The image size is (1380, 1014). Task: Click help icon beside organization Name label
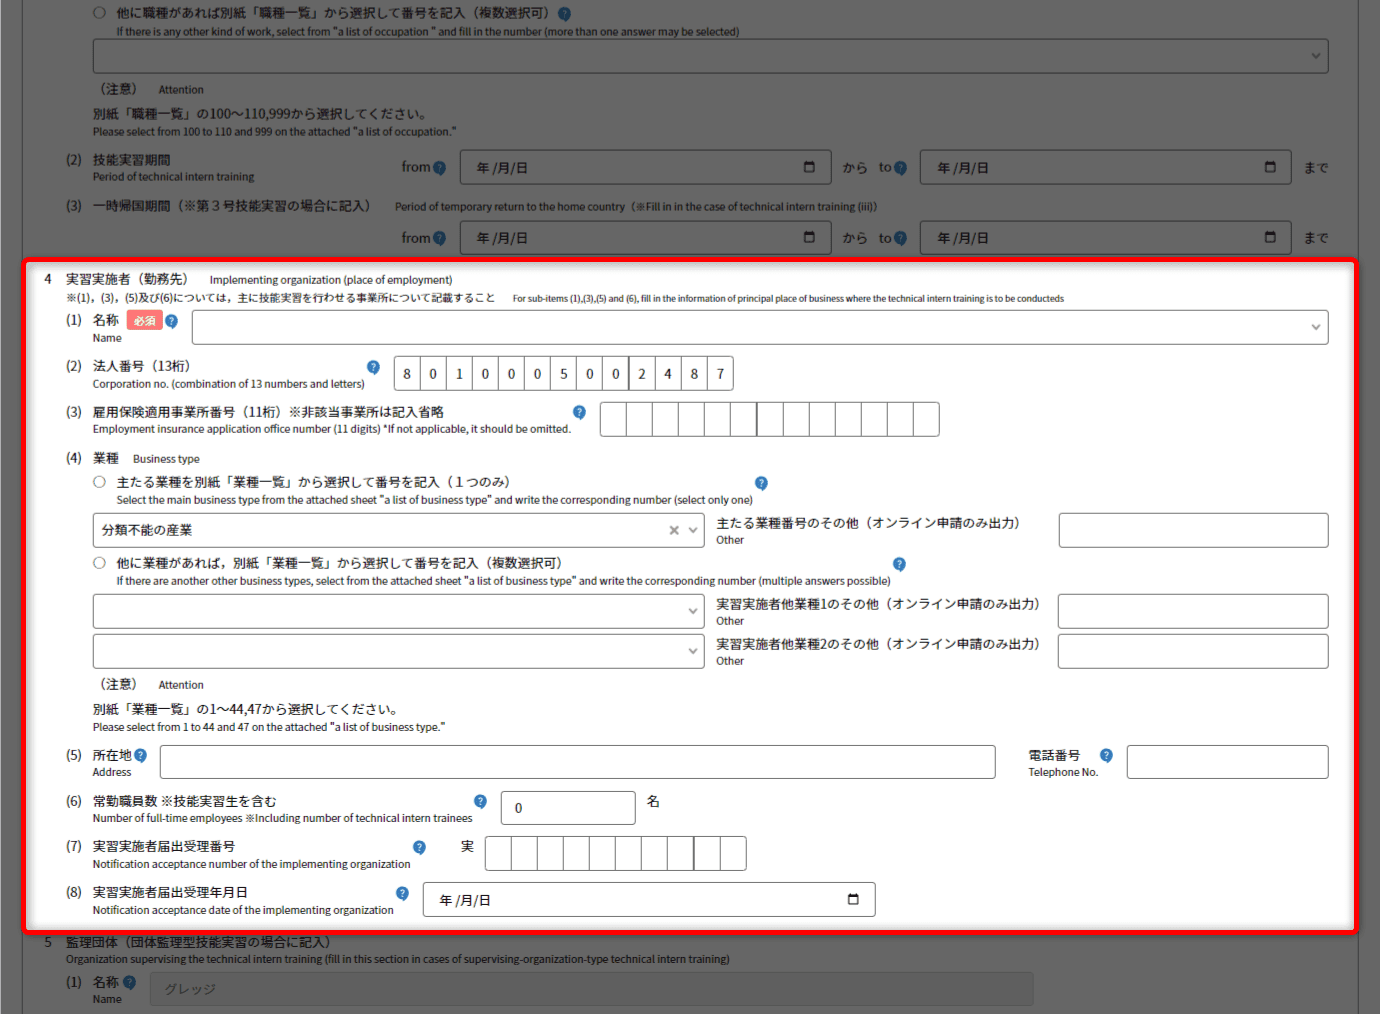171,321
